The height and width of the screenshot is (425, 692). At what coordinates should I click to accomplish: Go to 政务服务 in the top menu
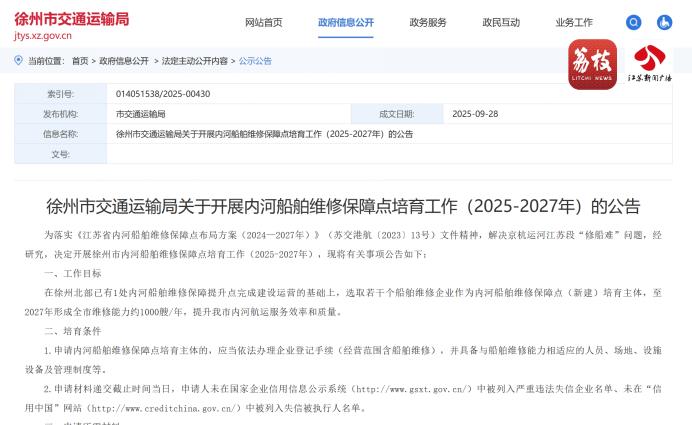coord(428,22)
